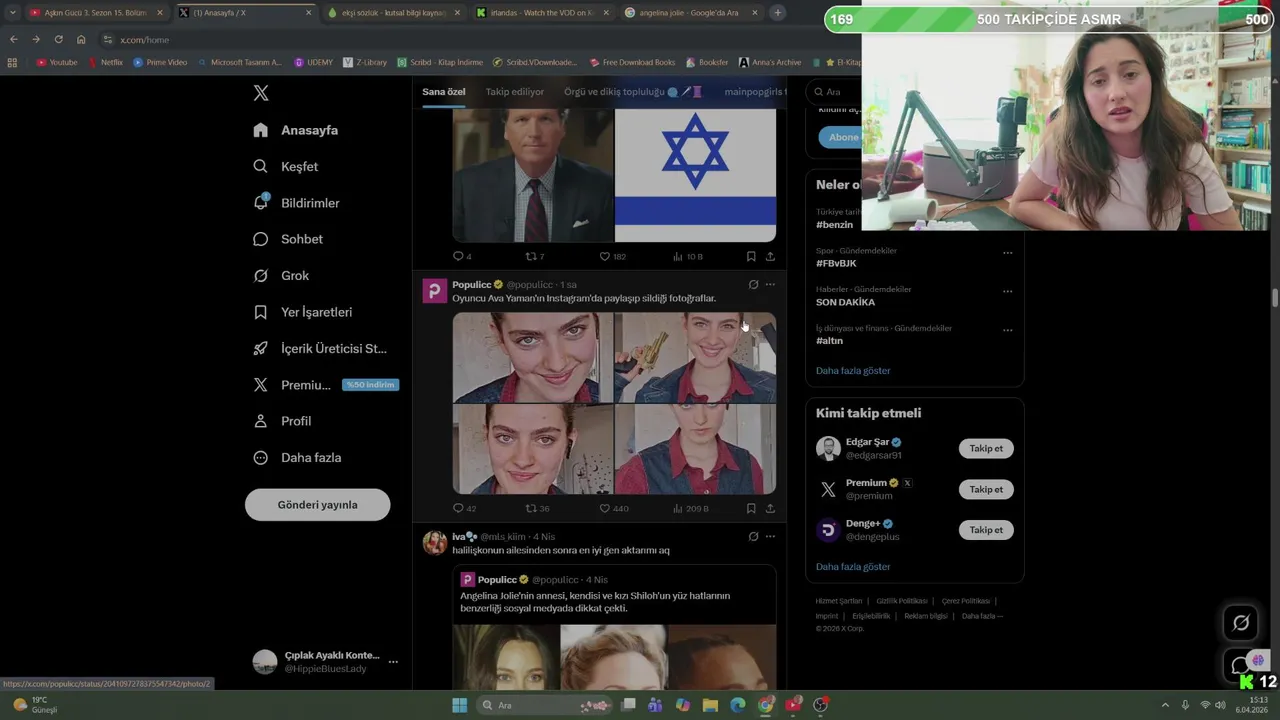View stats of post with 209 B views
This screenshot has width=1280, height=720.
(x=690, y=509)
